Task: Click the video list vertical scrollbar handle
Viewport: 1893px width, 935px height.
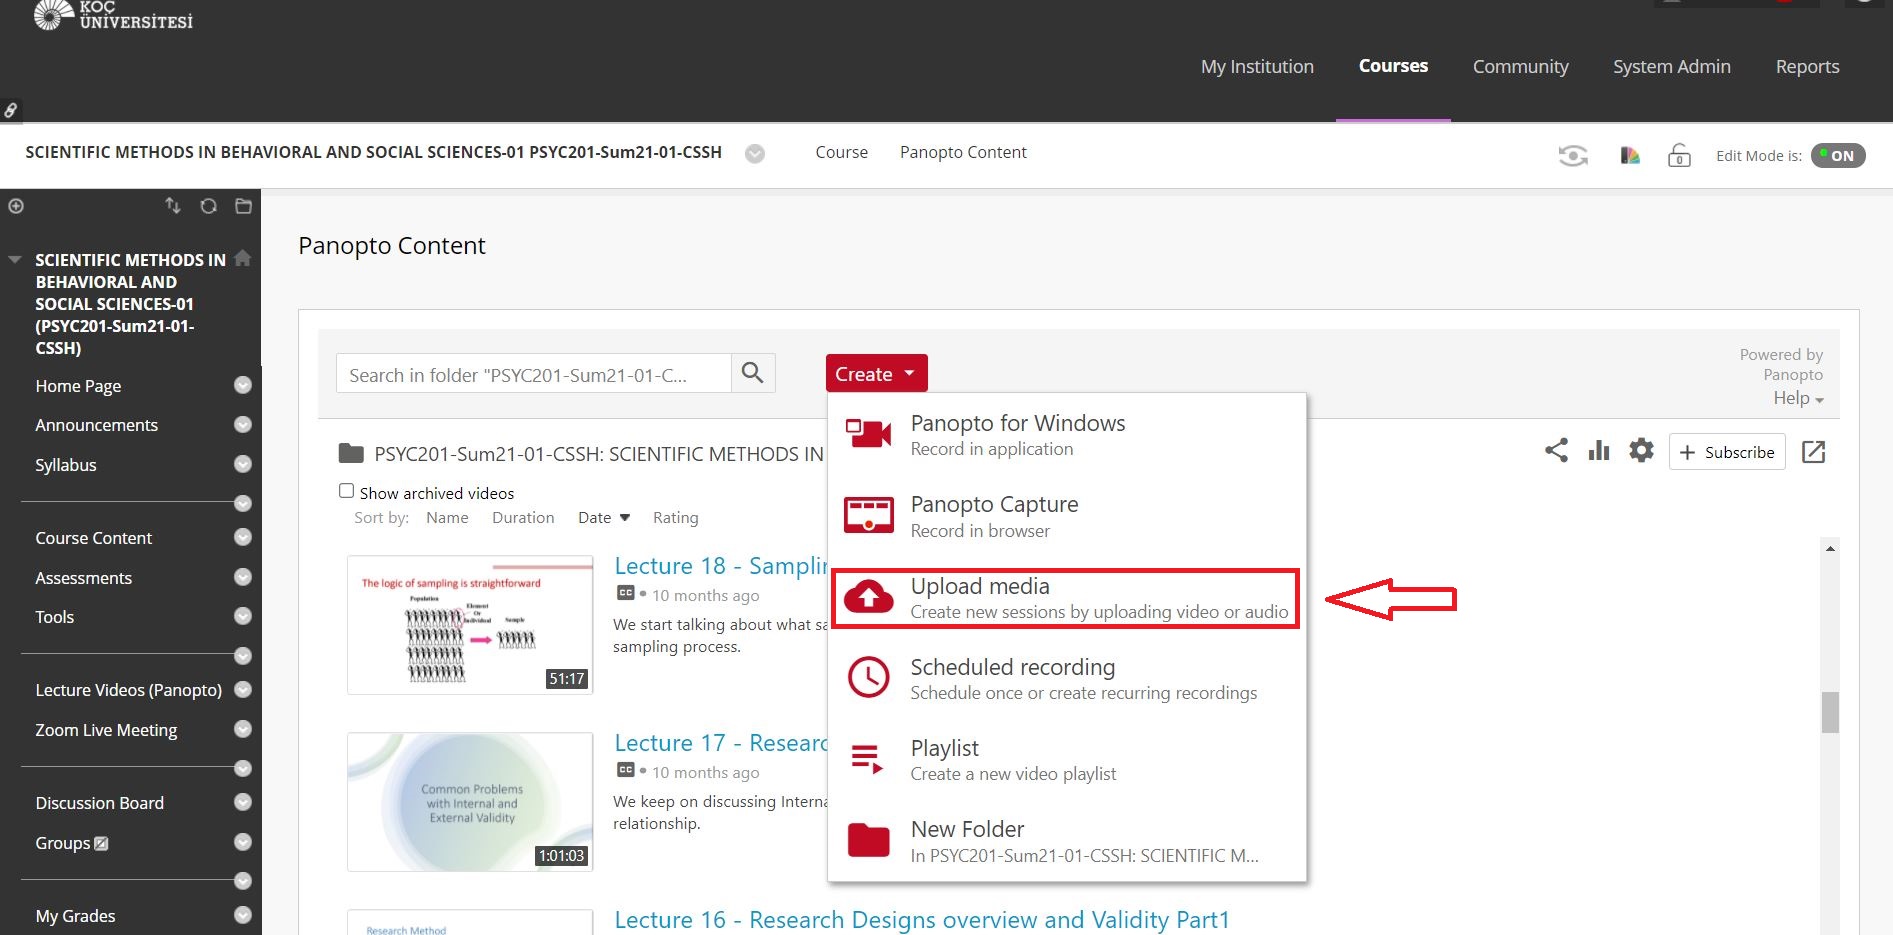Action: point(1830,712)
